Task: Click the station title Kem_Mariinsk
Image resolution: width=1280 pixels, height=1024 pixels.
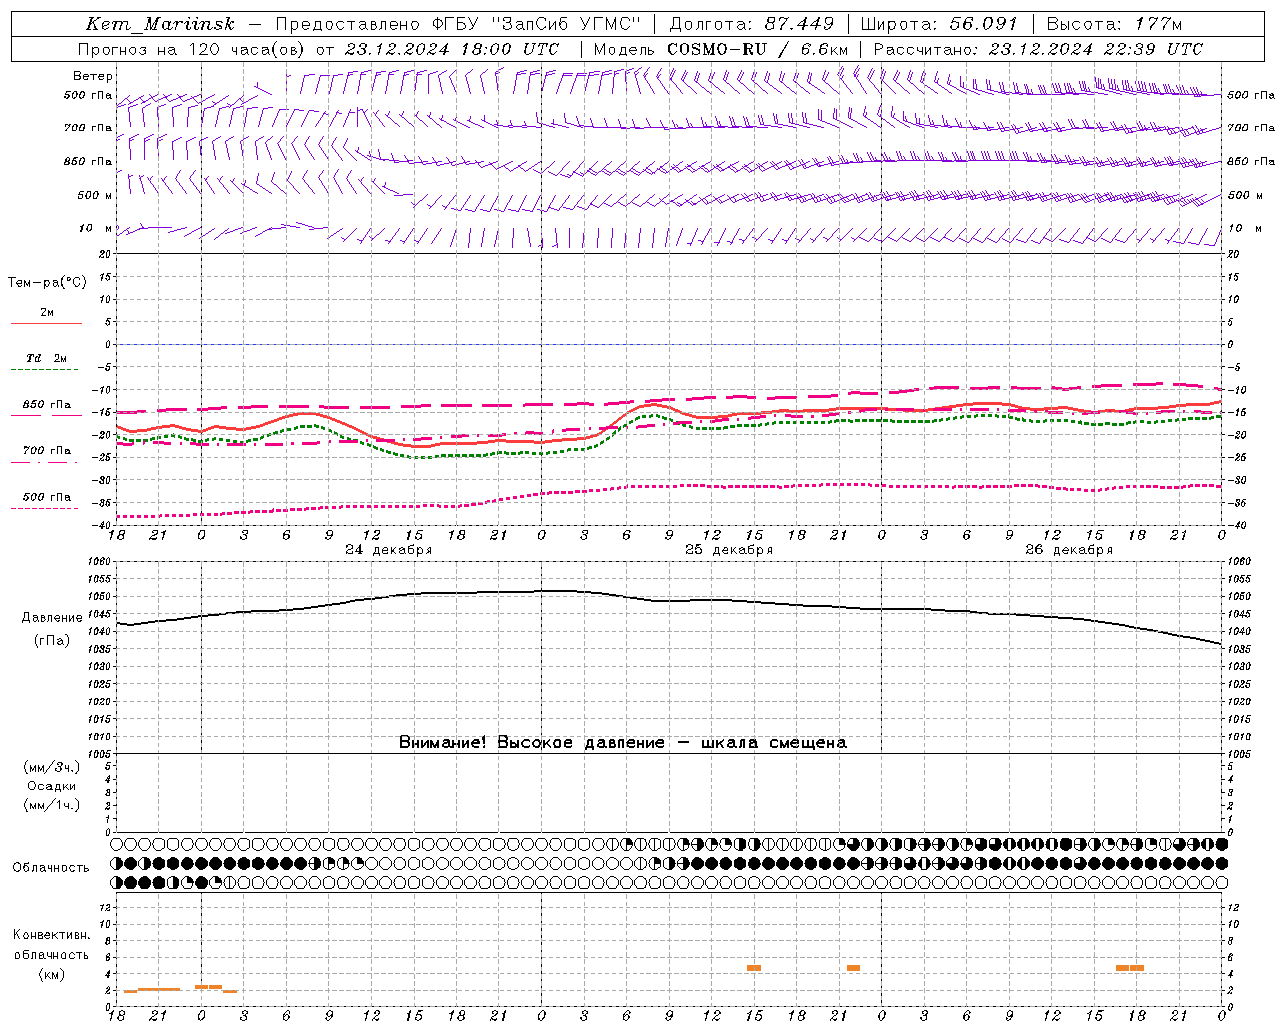Action: (160, 24)
